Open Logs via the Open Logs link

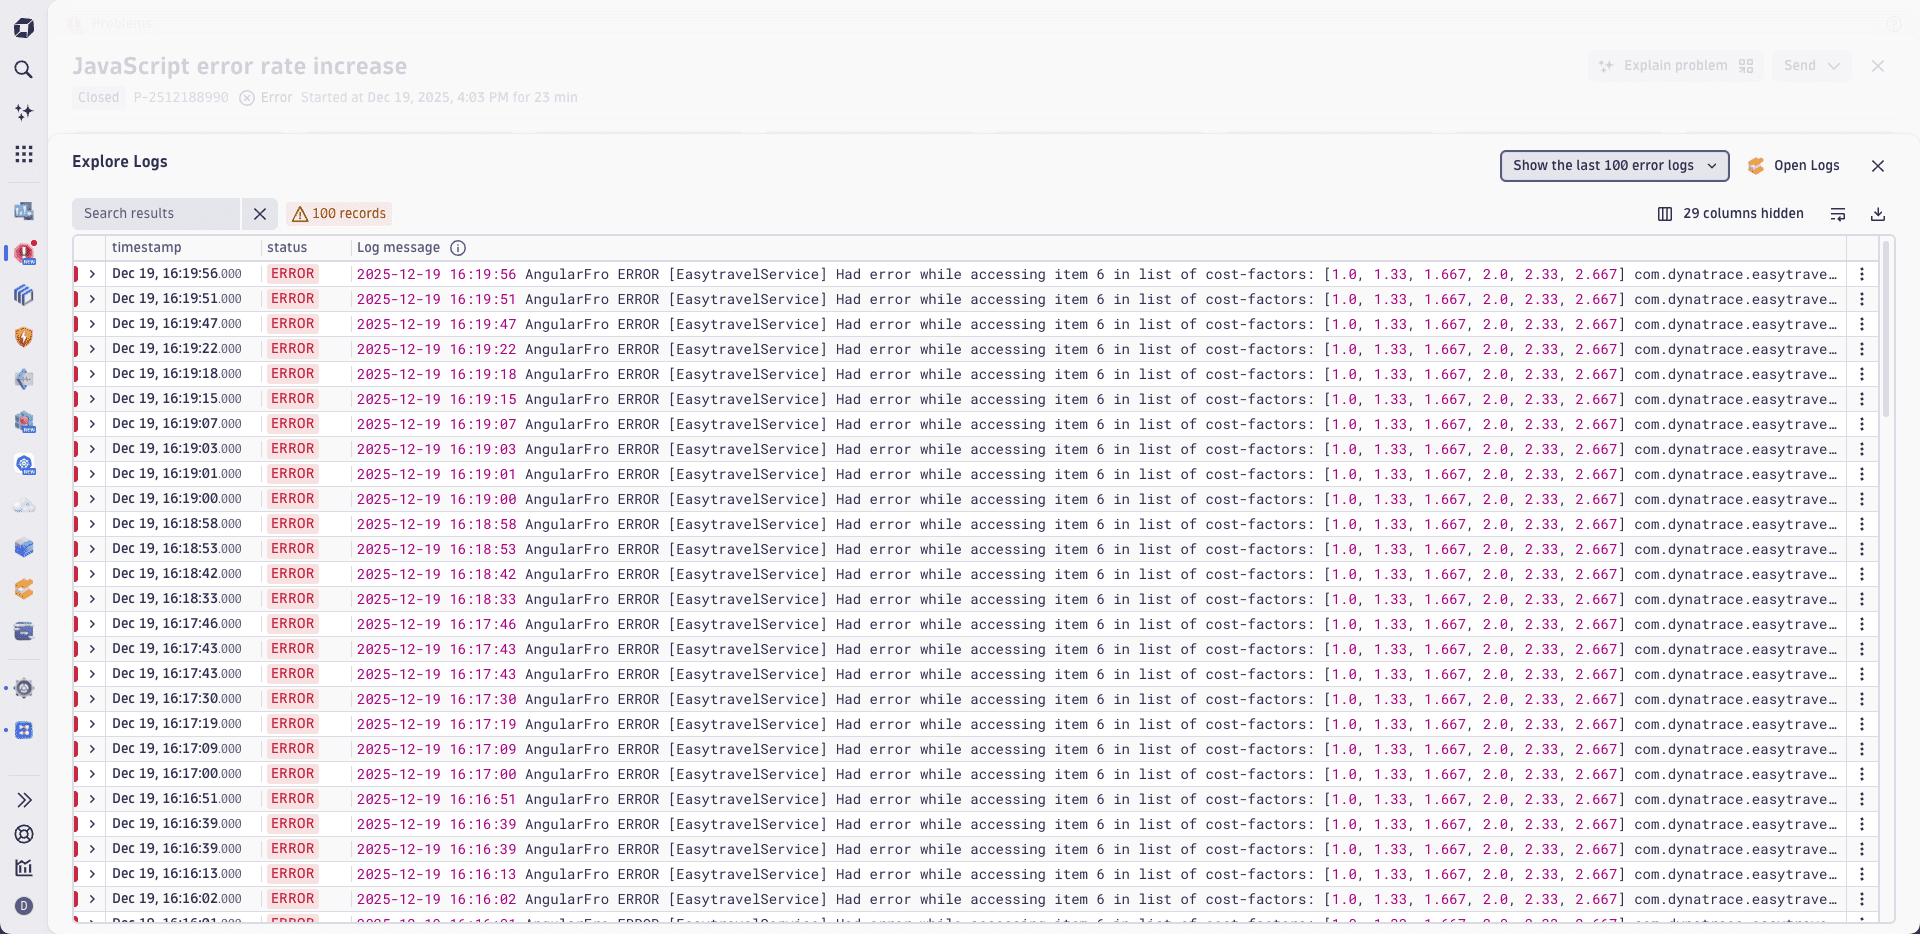pyautogui.click(x=1806, y=165)
